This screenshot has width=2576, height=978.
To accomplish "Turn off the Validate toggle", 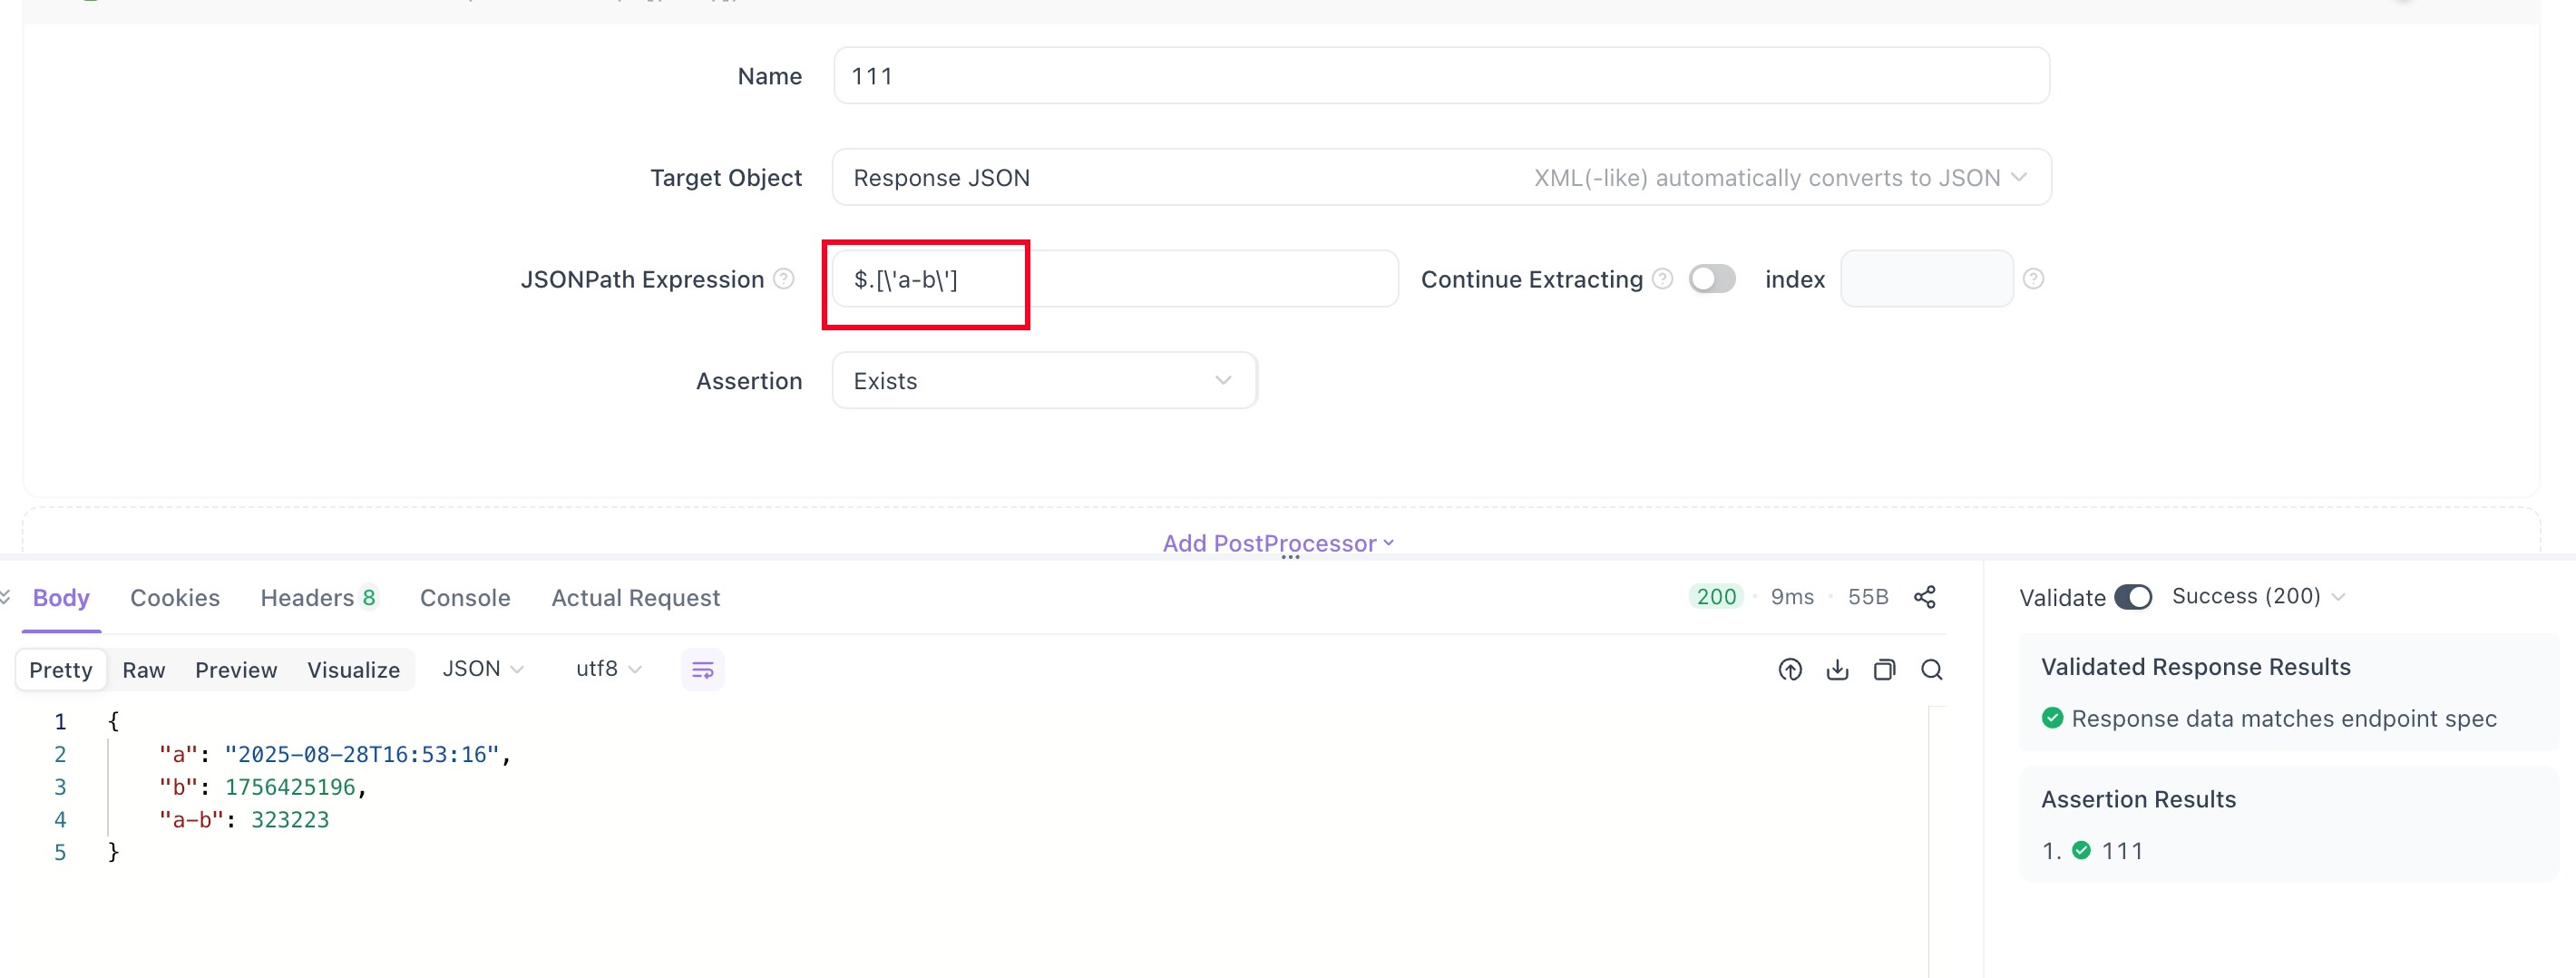I will coord(2132,597).
